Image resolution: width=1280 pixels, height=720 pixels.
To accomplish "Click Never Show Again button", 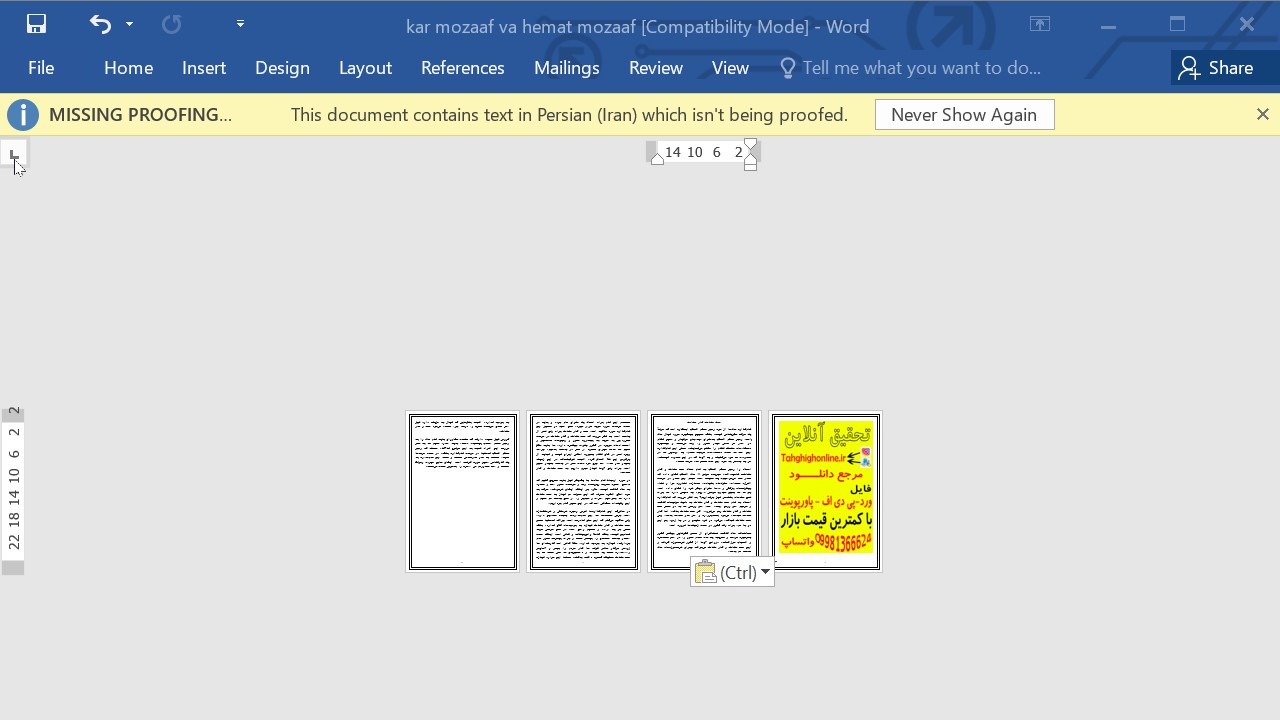I will (x=964, y=115).
